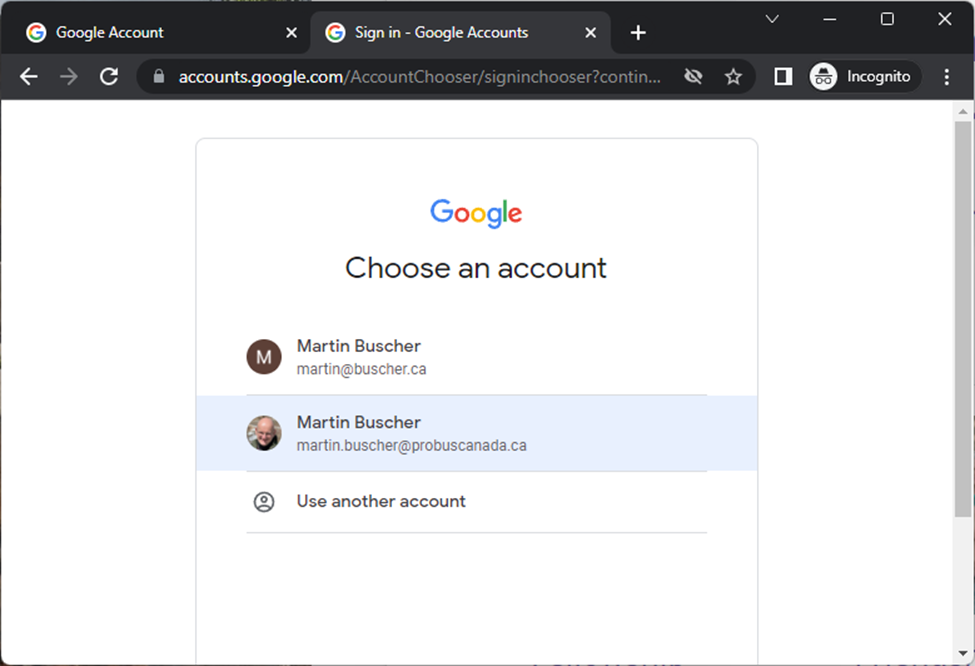Select the Sign in - Google Accounts tab
This screenshot has width=975, height=666.
point(460,32)
